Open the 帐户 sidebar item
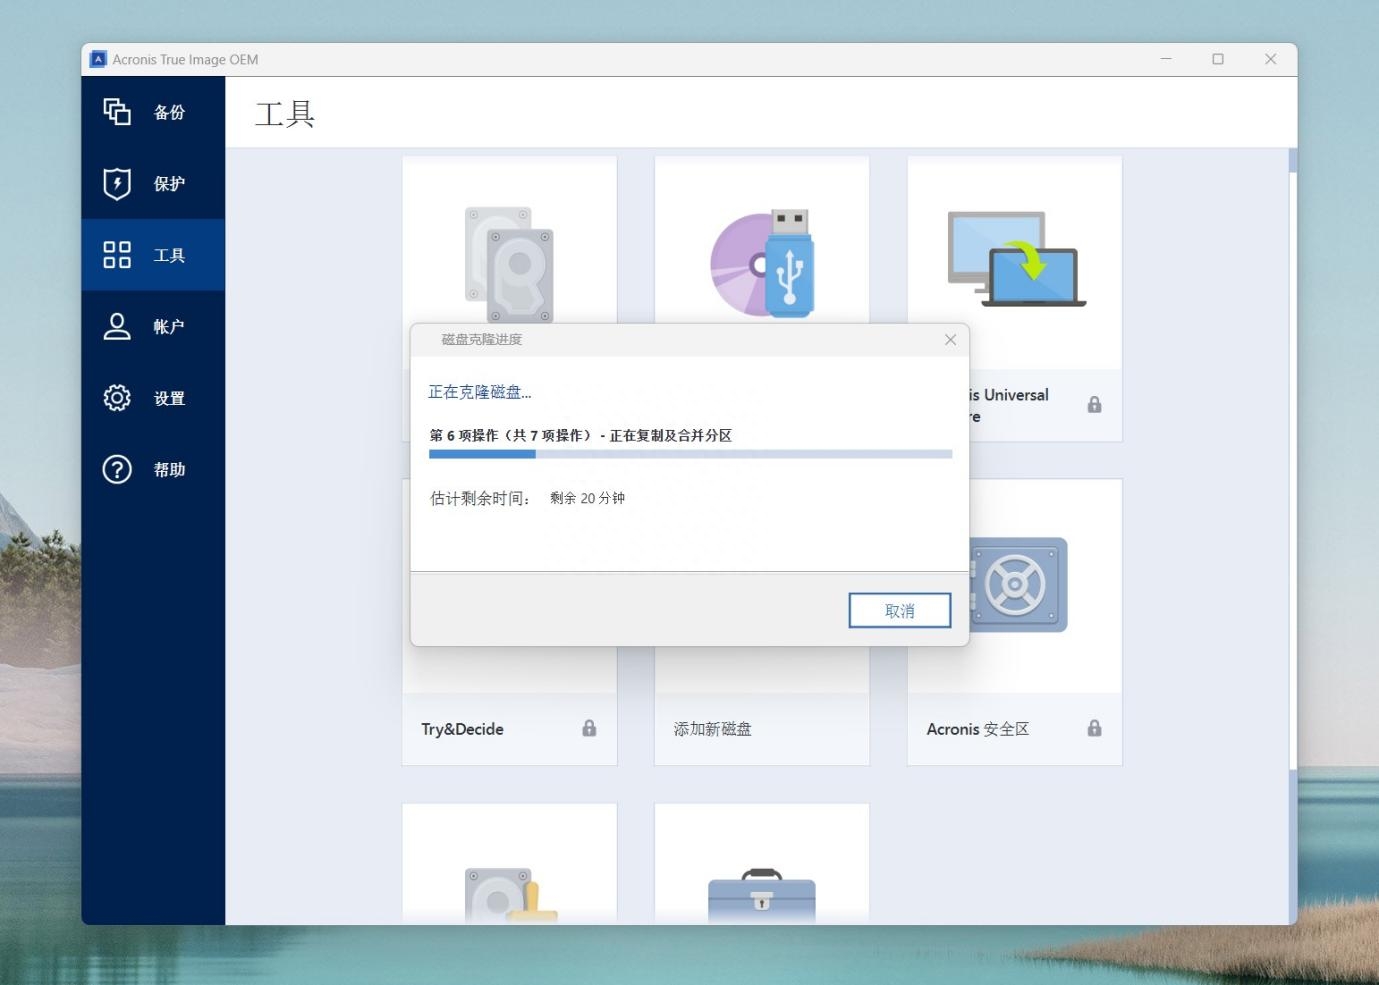Image resolution: width=1379 pixels, height=985 pixels. coord(153,327)
